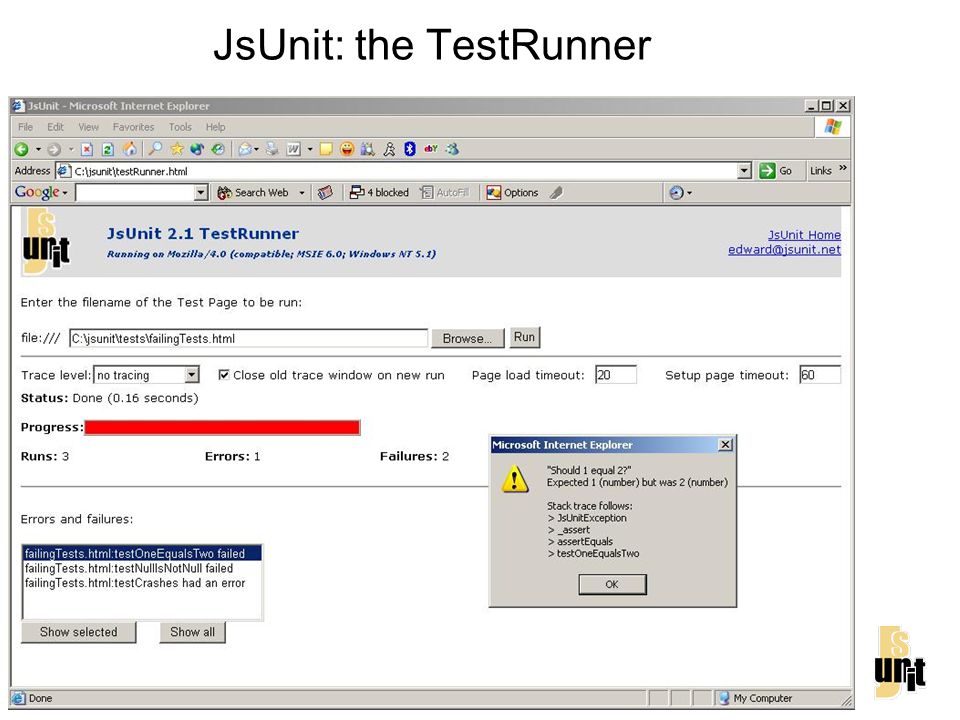960x720 pixels.
Task: Select failingTests.html:testOneEqualsTwo failed row
Action: click(x=143, y=553)
